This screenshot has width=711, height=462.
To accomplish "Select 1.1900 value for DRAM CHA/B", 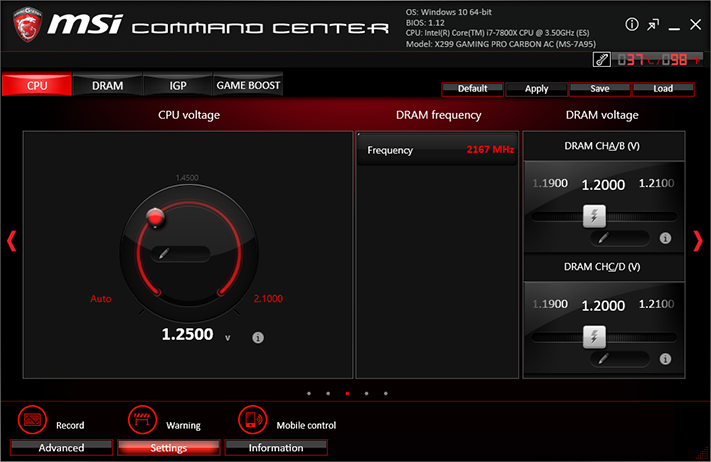I will point(550,183).
